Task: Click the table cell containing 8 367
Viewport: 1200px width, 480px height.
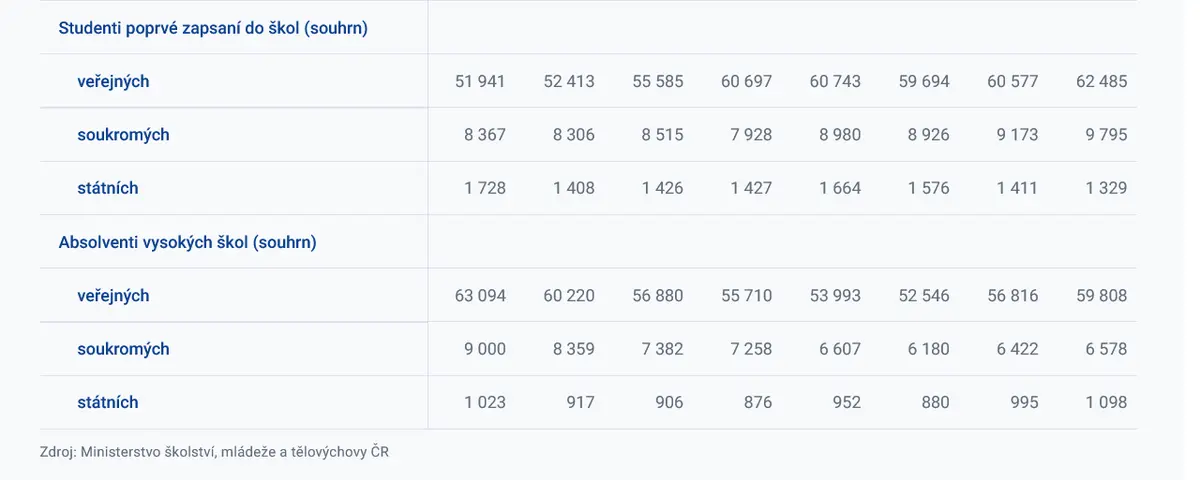Action: click(x=485, y=134)
